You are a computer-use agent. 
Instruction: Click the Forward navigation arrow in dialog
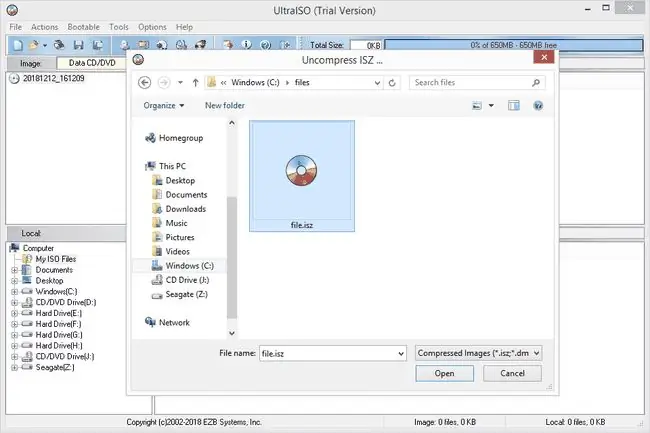(164, 82)
